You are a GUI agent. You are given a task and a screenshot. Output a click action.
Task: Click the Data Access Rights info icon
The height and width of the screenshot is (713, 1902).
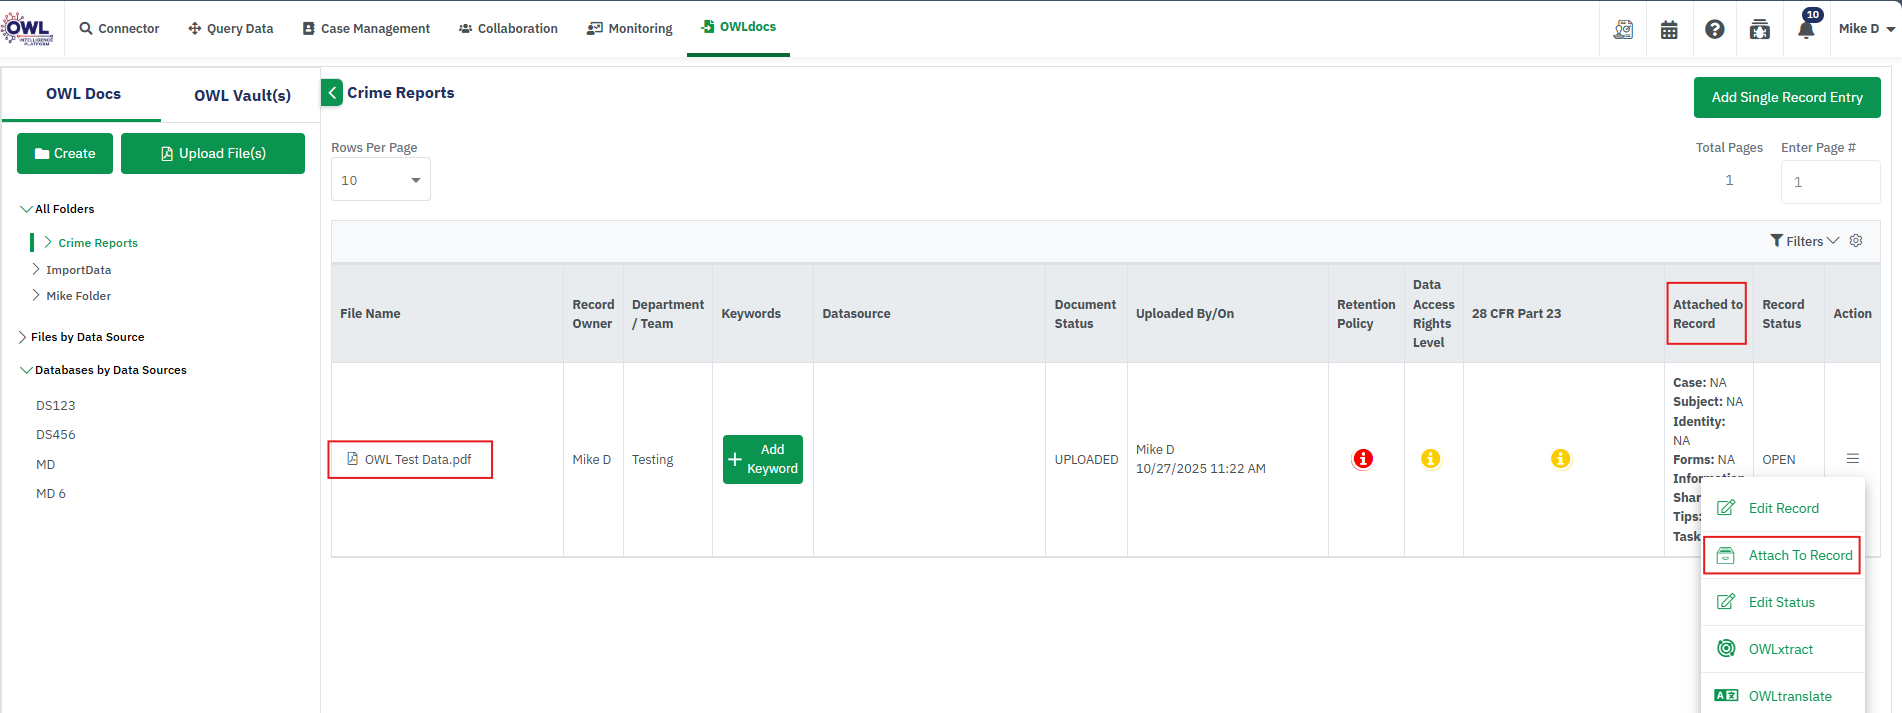click(x=1431, y=459)
